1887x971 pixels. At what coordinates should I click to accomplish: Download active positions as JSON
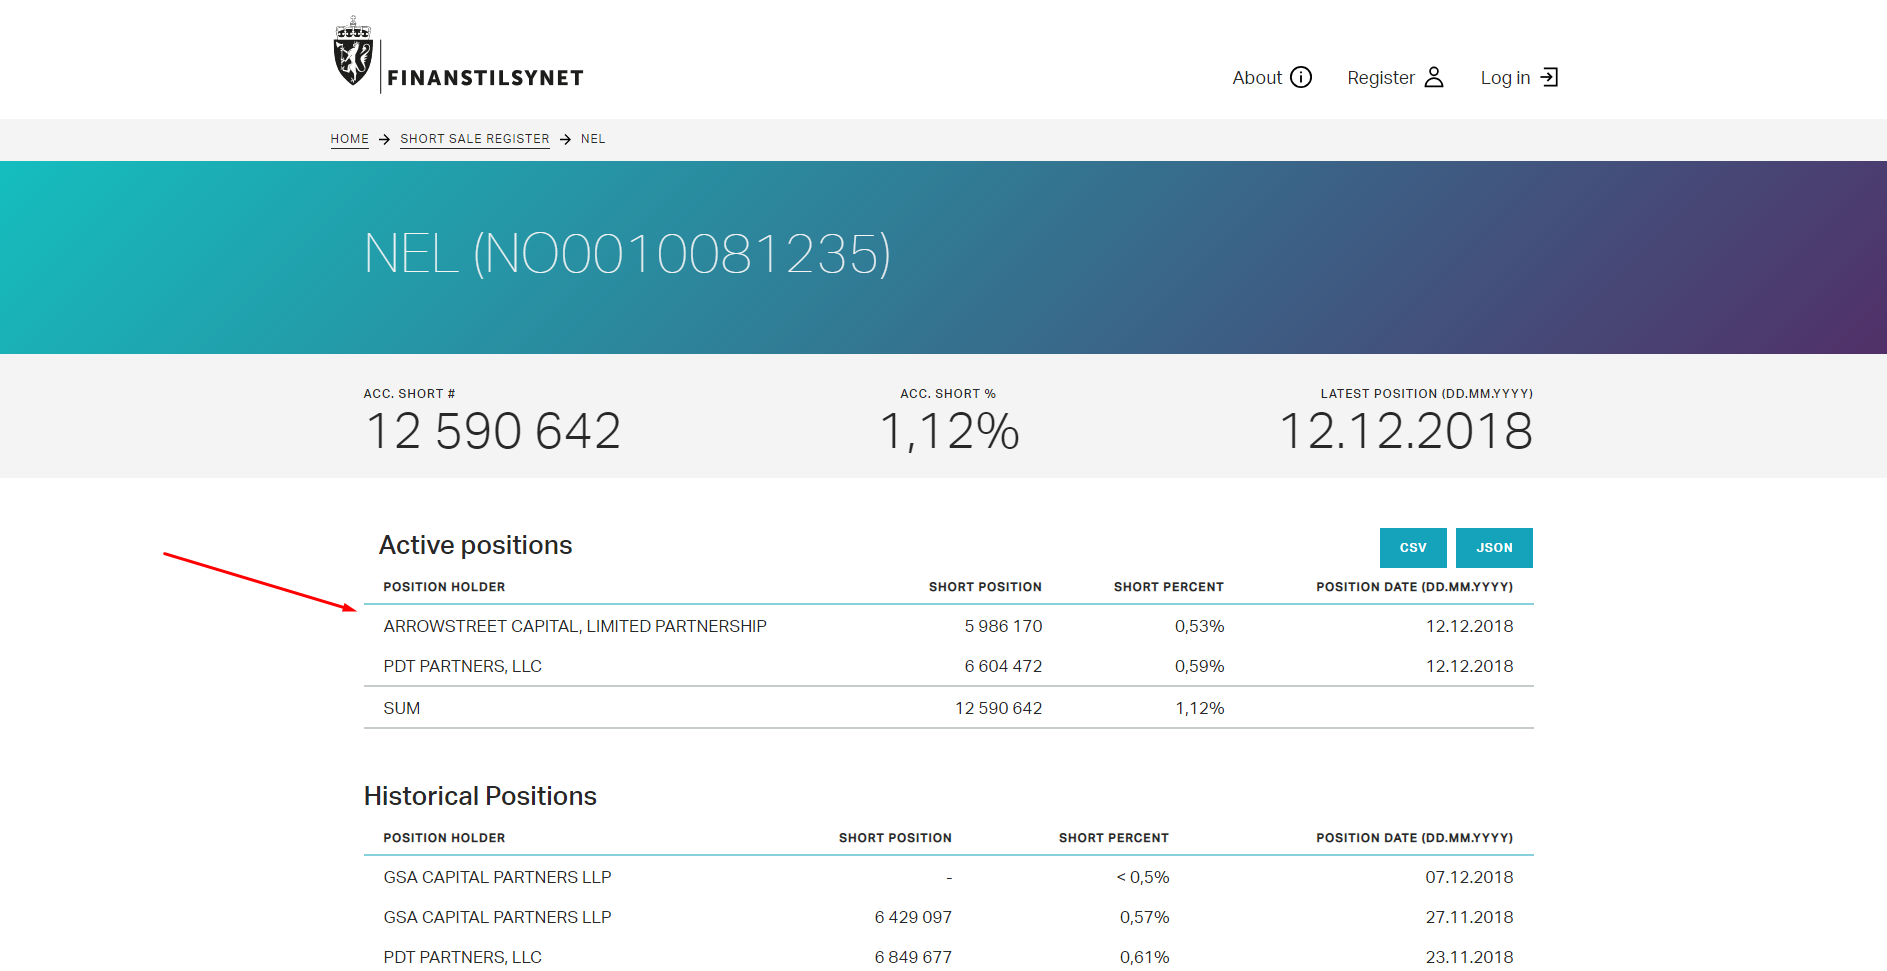[x=1494, y=548]
